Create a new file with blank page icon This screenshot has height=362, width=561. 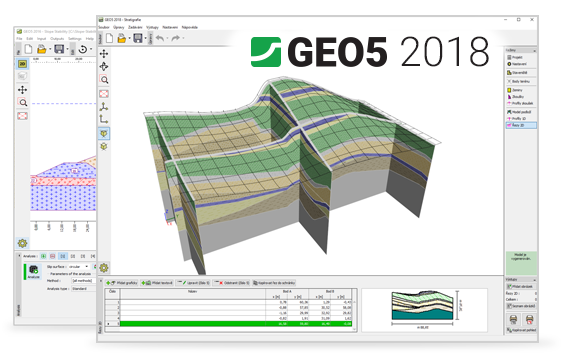[x=110, y=38]
